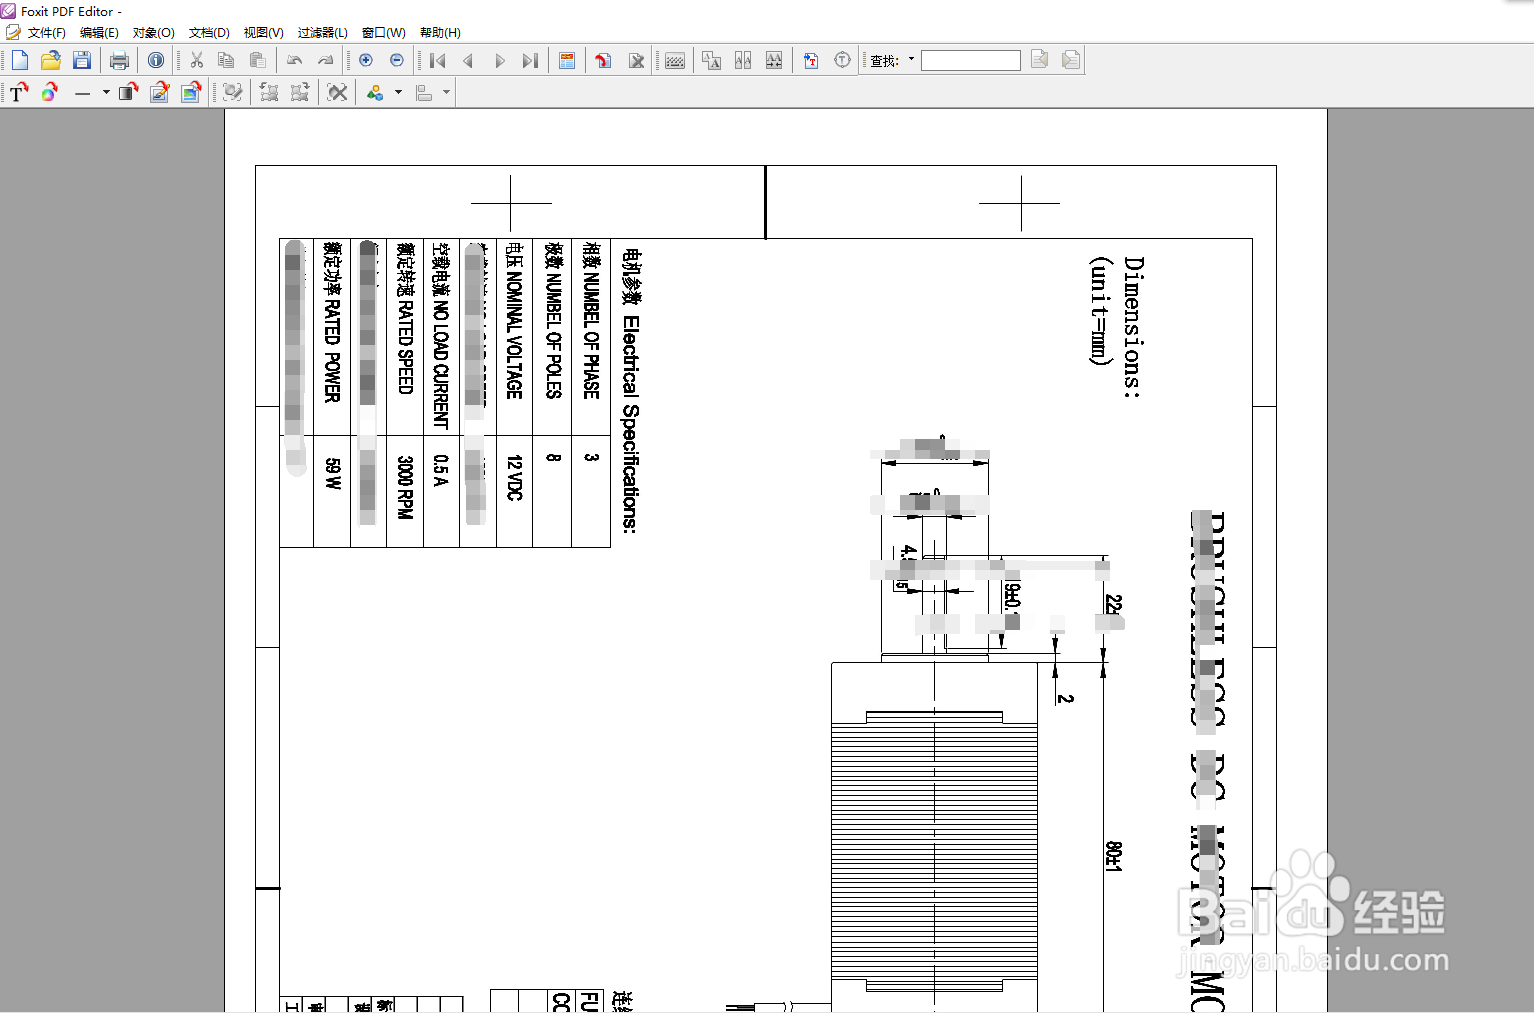Image resolution: width=1534 pixels, height=1013 pixels.
Task: Open a file with the folder icon
Action: point(51,60)
